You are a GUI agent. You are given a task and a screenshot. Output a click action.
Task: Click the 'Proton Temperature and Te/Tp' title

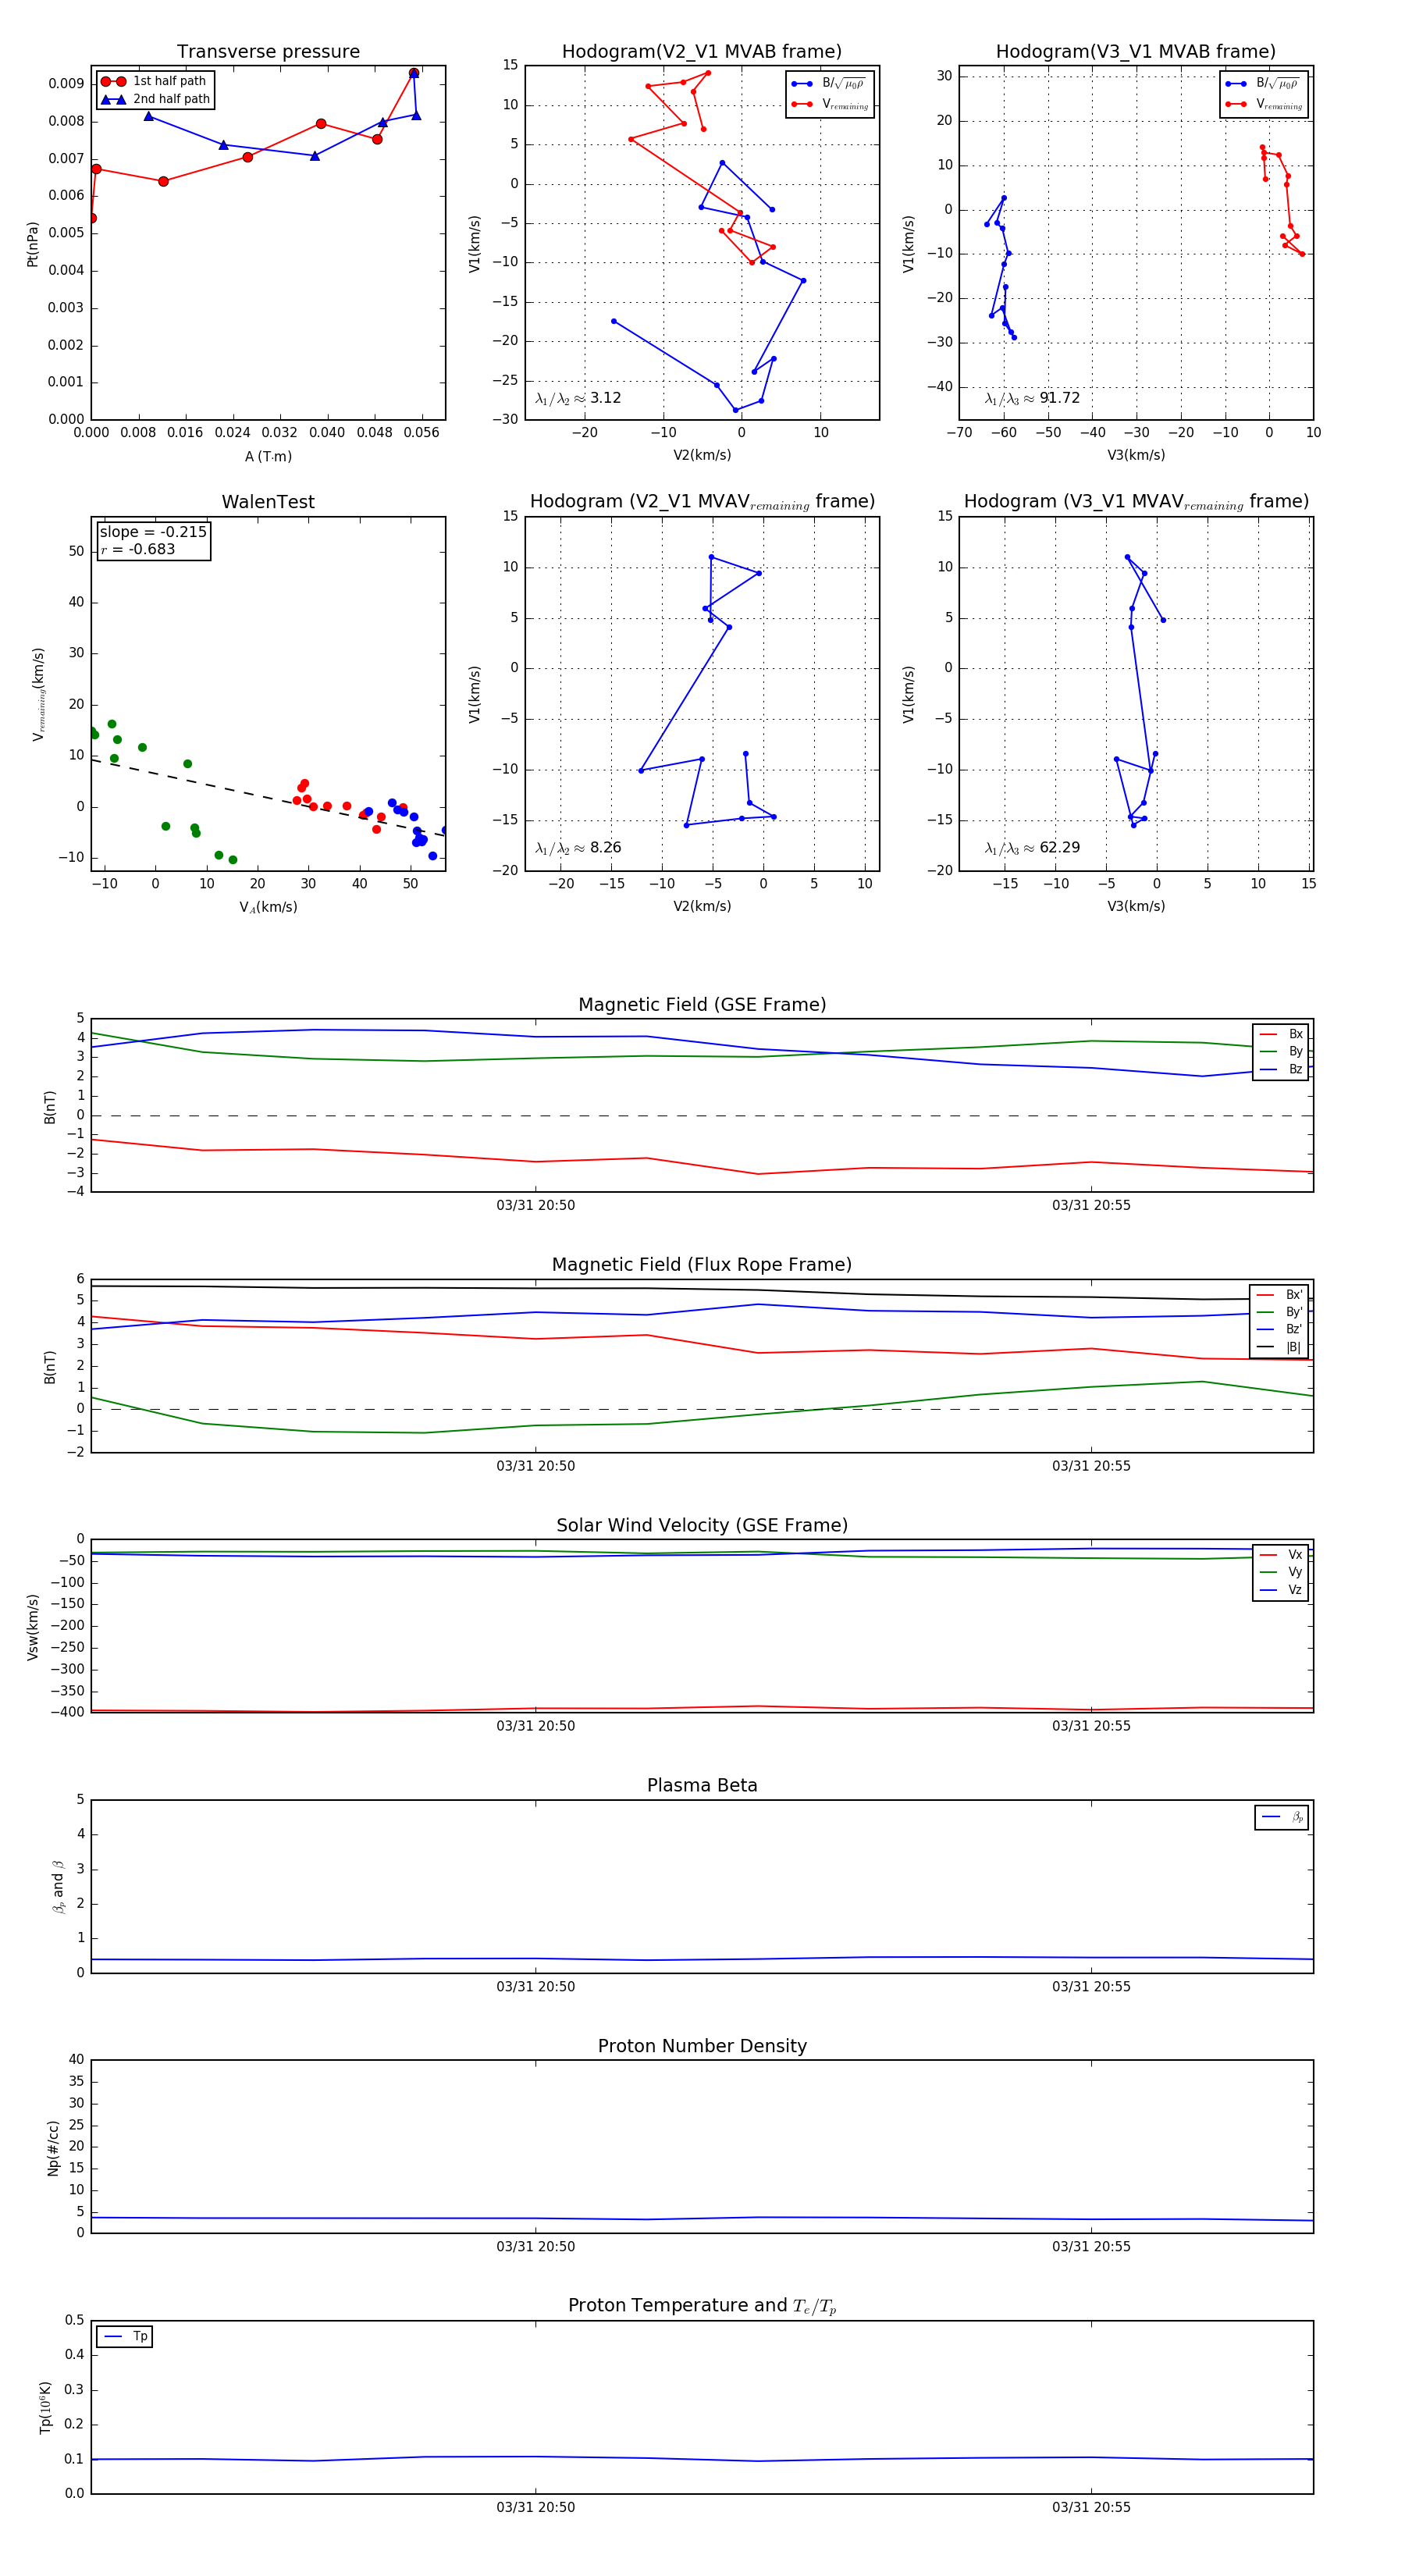click(x=702, y=2306)
